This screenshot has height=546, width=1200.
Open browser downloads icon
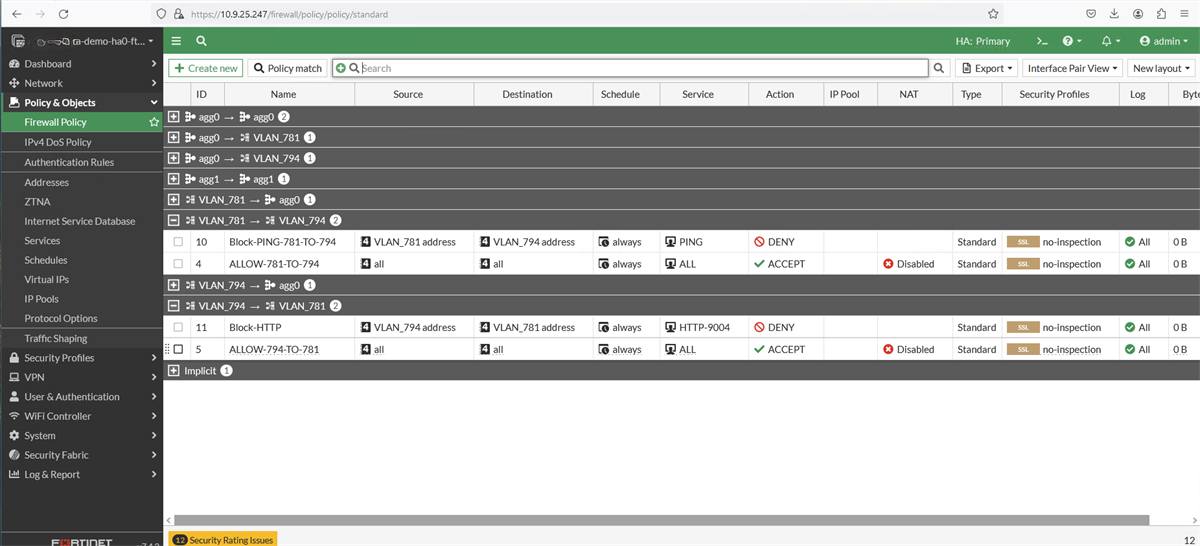[1115, 14]
